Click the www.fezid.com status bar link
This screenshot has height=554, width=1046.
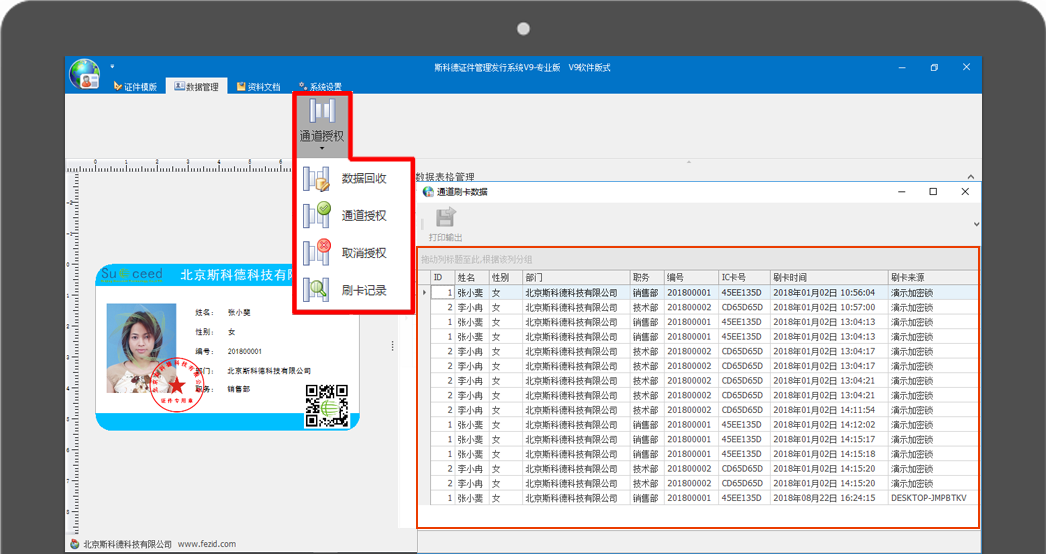coord(207,544)
